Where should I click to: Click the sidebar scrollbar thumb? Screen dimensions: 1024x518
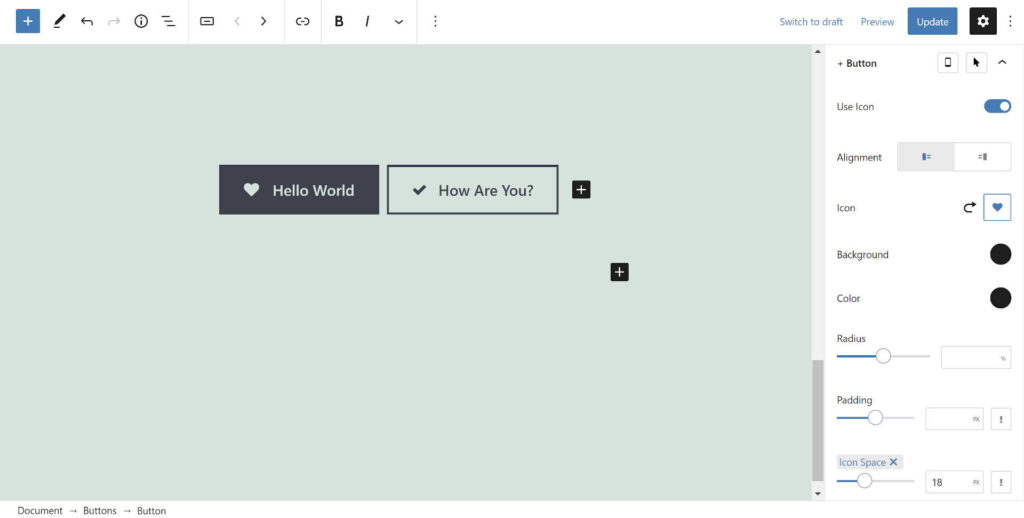pos(818,421)
